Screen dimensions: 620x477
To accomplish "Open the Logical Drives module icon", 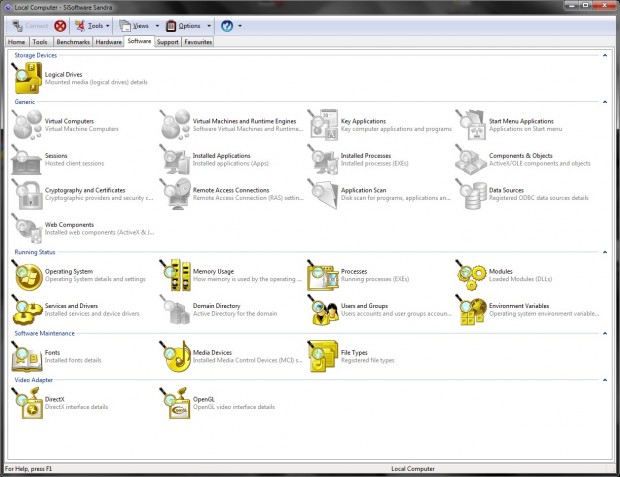I will pos(27,78).
